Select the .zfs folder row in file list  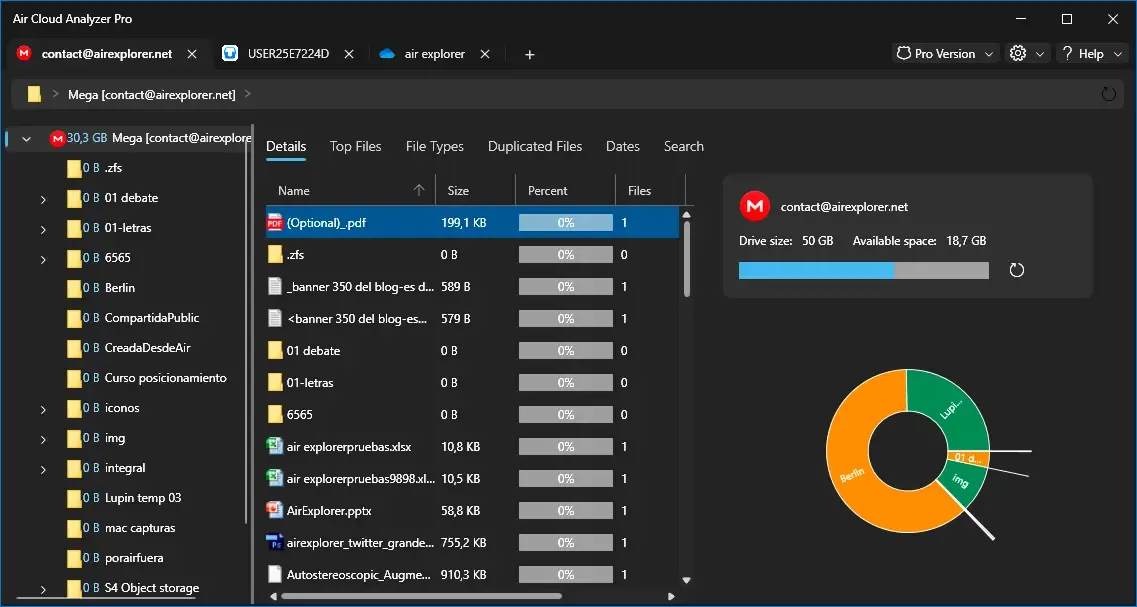point(472,255)
